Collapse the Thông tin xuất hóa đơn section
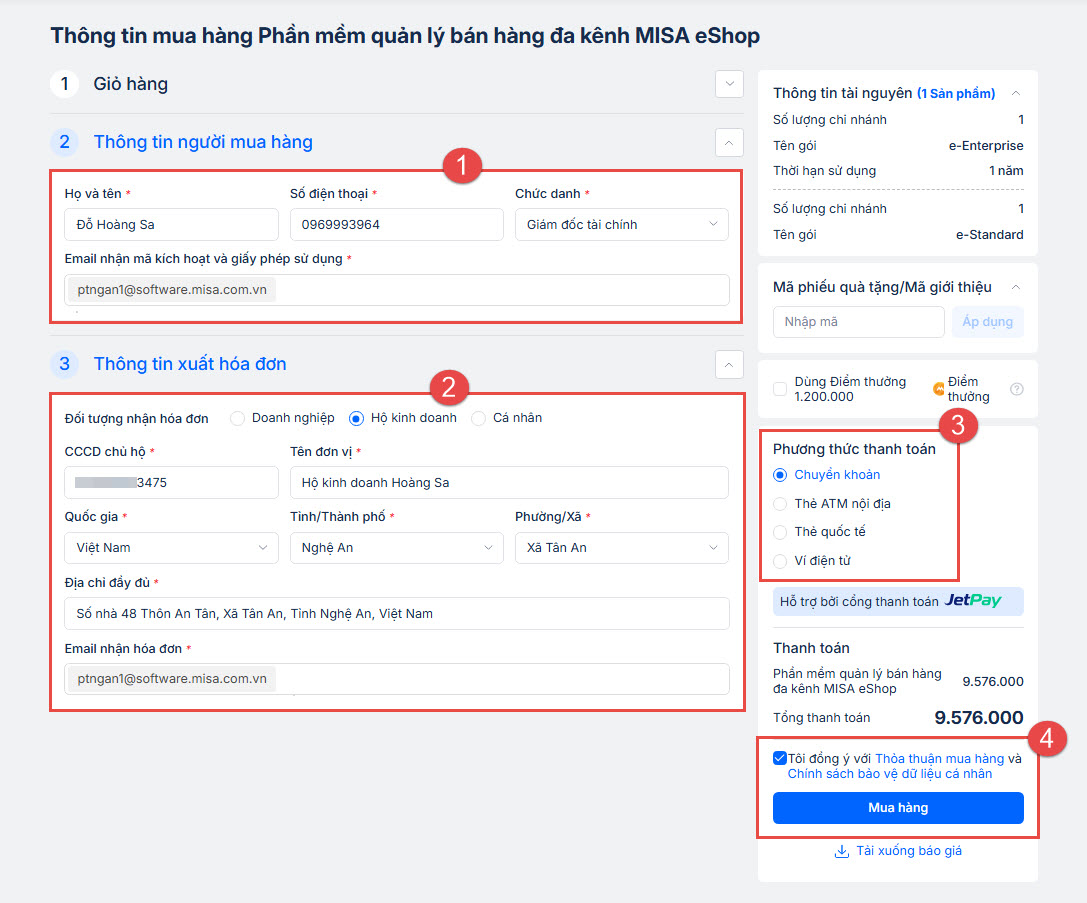This screenshot has height=903, width=1087. 729,364
